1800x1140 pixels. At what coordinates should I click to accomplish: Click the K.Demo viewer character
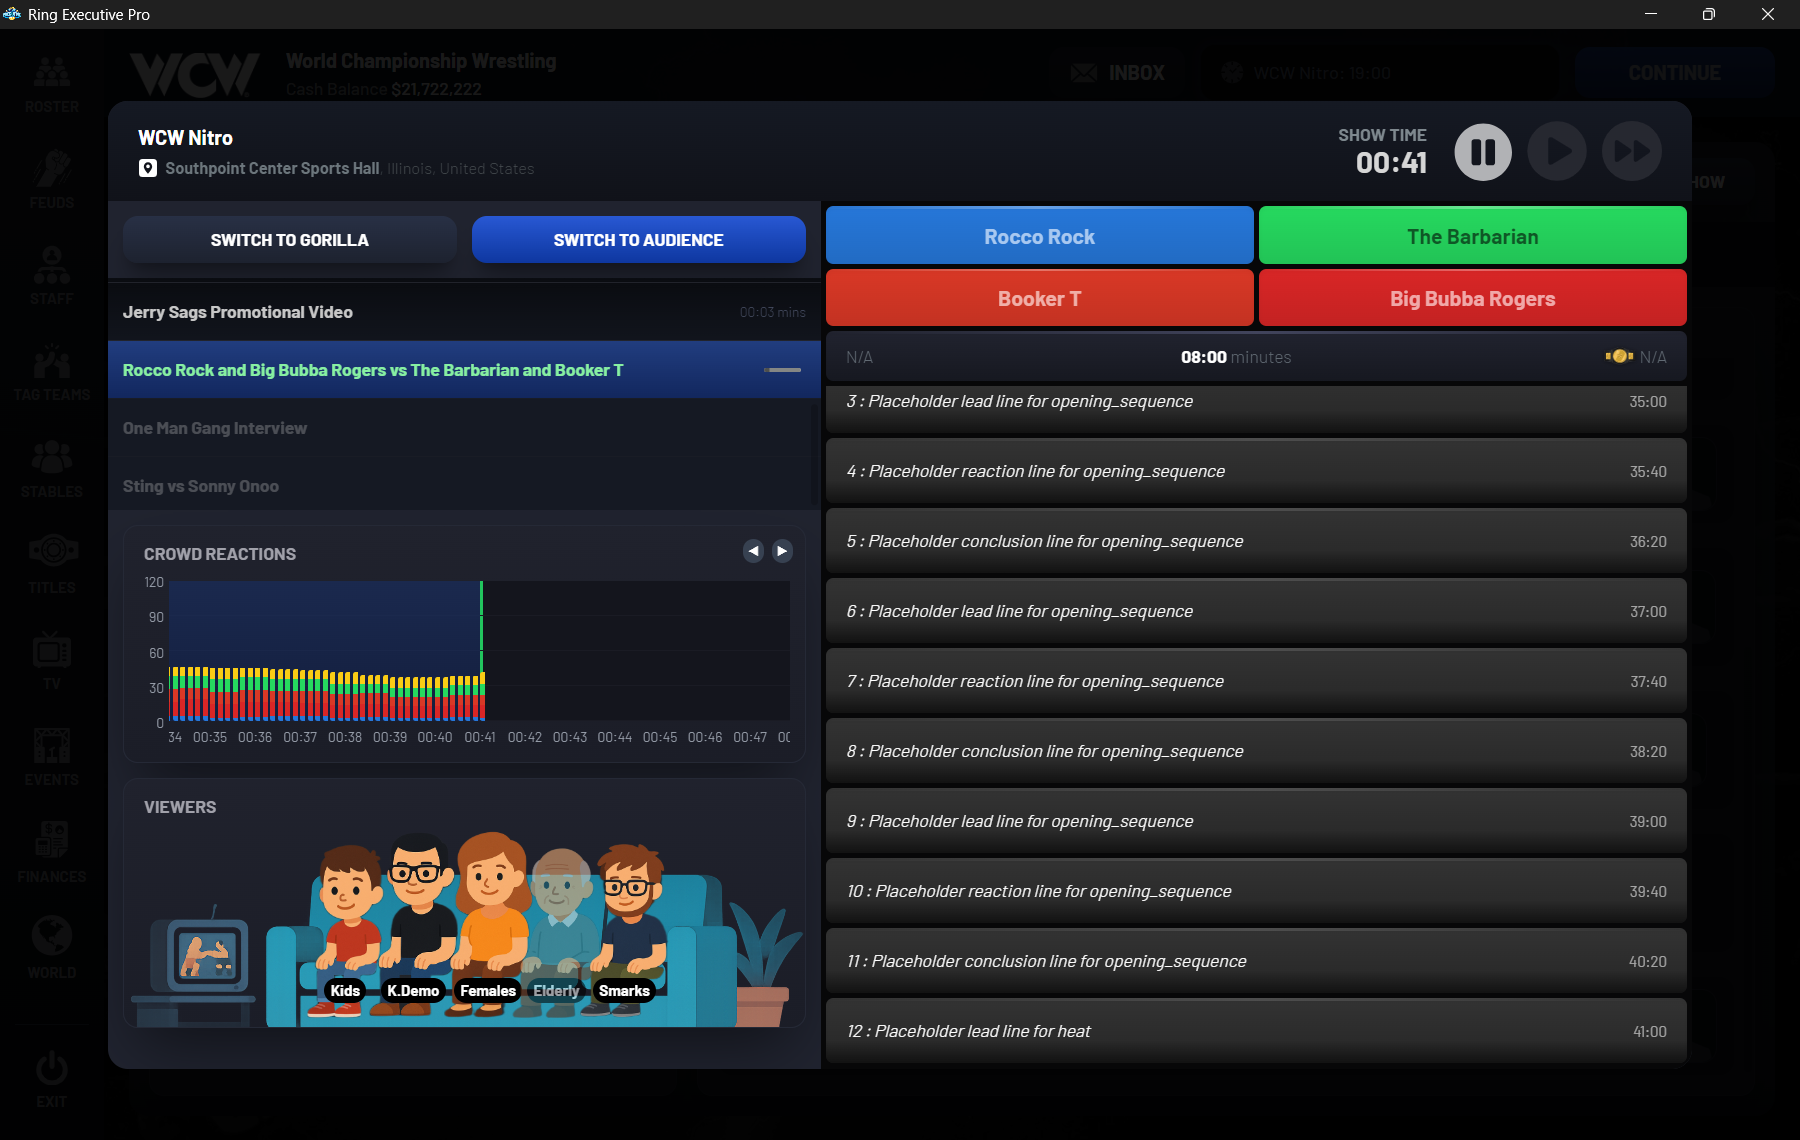(x=416, y=925)
